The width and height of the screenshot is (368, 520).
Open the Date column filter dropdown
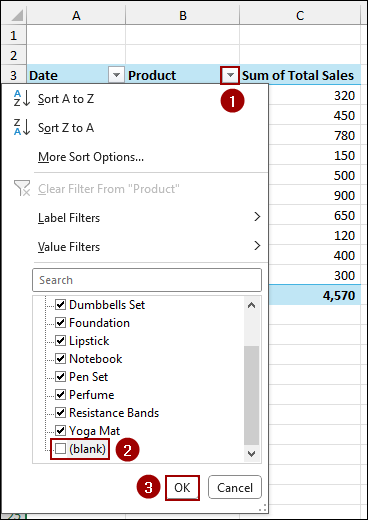pyautogui.click(x=116, y=75)
